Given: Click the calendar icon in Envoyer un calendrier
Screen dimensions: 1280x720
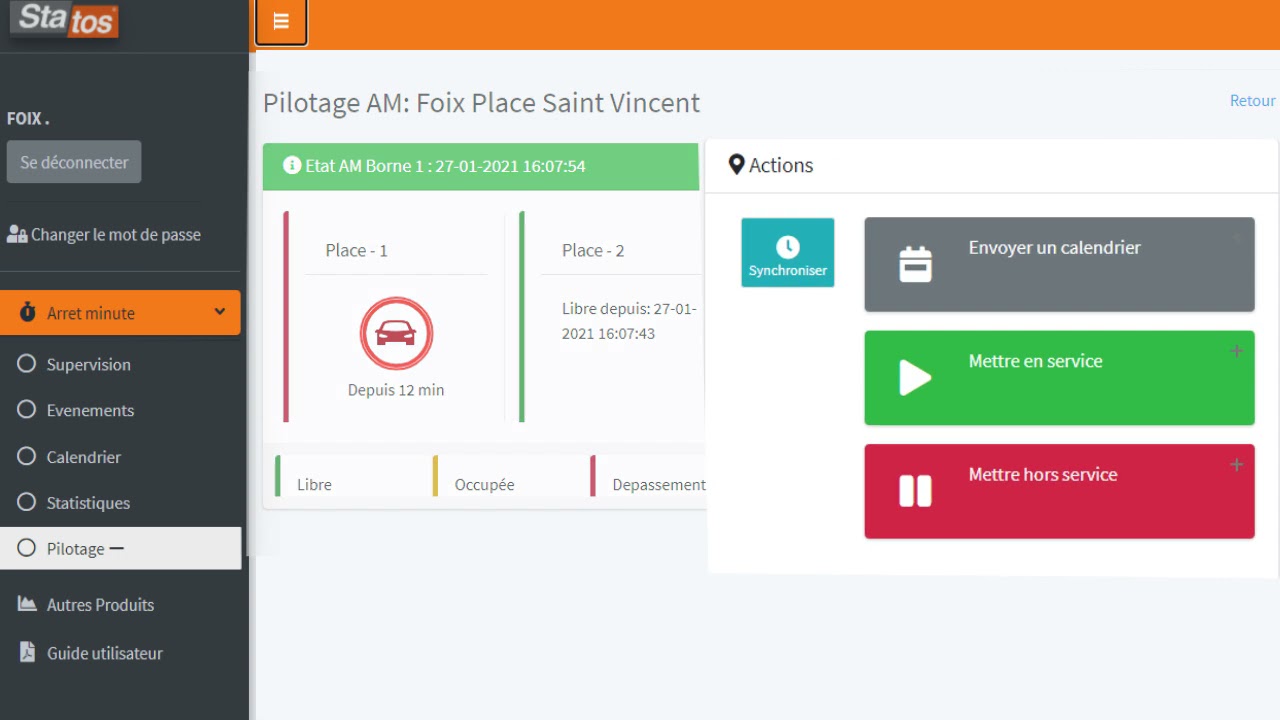Looking at the screenshot, I should 915,265.
